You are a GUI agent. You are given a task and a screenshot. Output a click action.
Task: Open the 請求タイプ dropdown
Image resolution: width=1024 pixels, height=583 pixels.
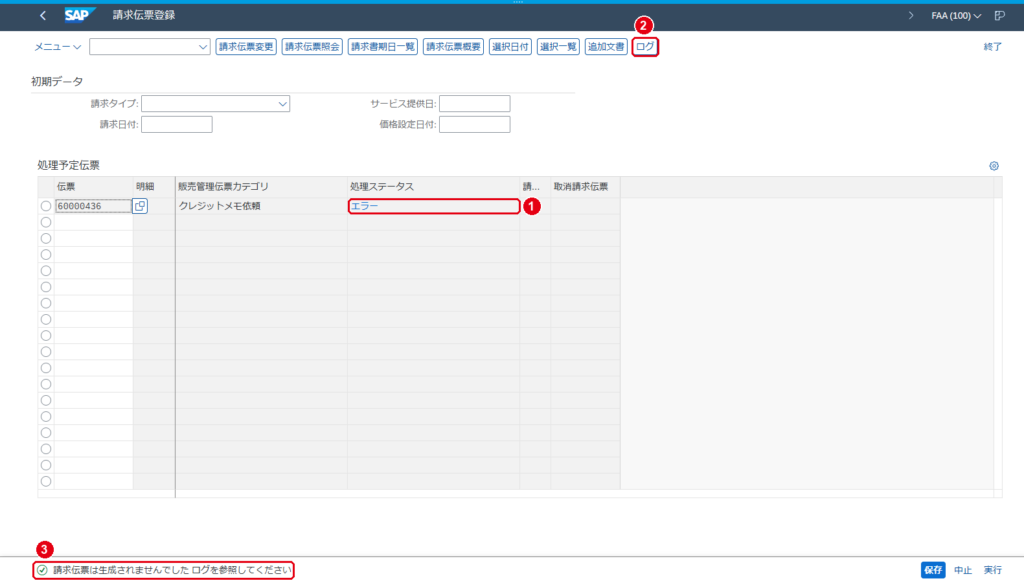(282, 104)
